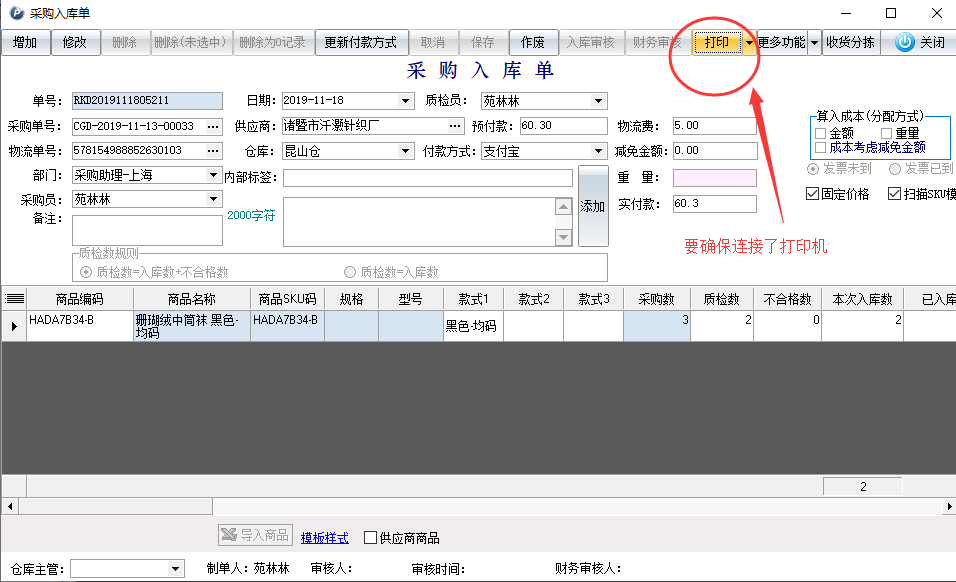Click the 商品编码 column header
This screenshot has width=956, height=582.
click(x=80, y=299)
